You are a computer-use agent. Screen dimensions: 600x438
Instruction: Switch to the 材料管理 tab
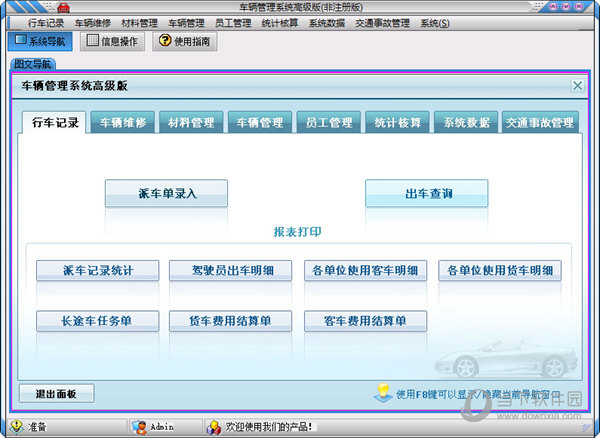click(191, 123)
